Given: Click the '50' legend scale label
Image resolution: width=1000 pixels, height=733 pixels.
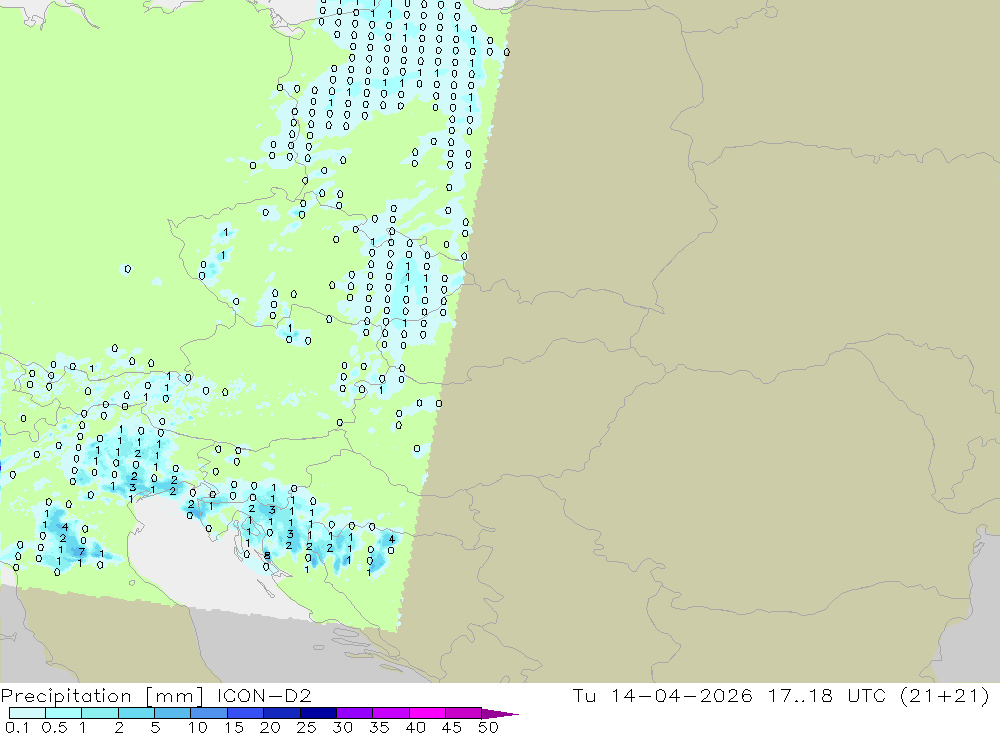Looking at the screenshot, I should click(488, 727).
